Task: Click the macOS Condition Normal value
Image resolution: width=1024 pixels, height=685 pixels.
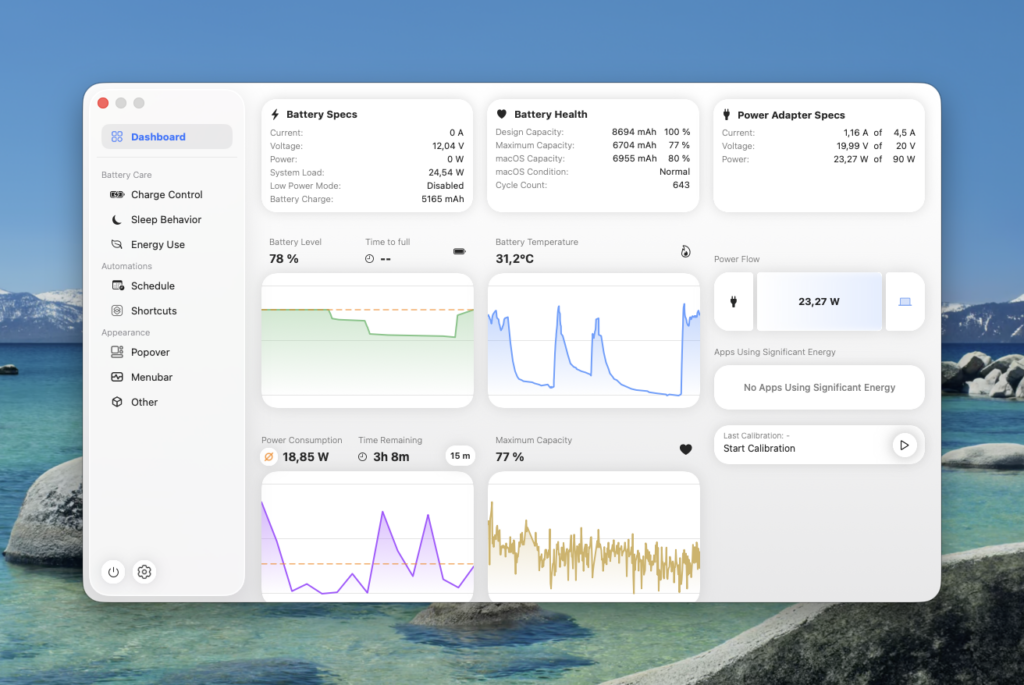Action: 674,172
